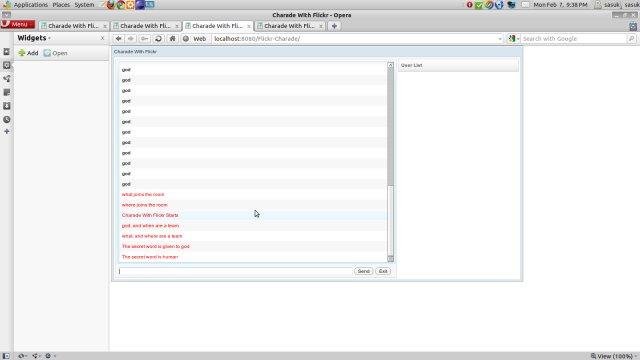640x360 pixels.
Task: Click the Forward arrow navigation button
Action: (131, 39)
